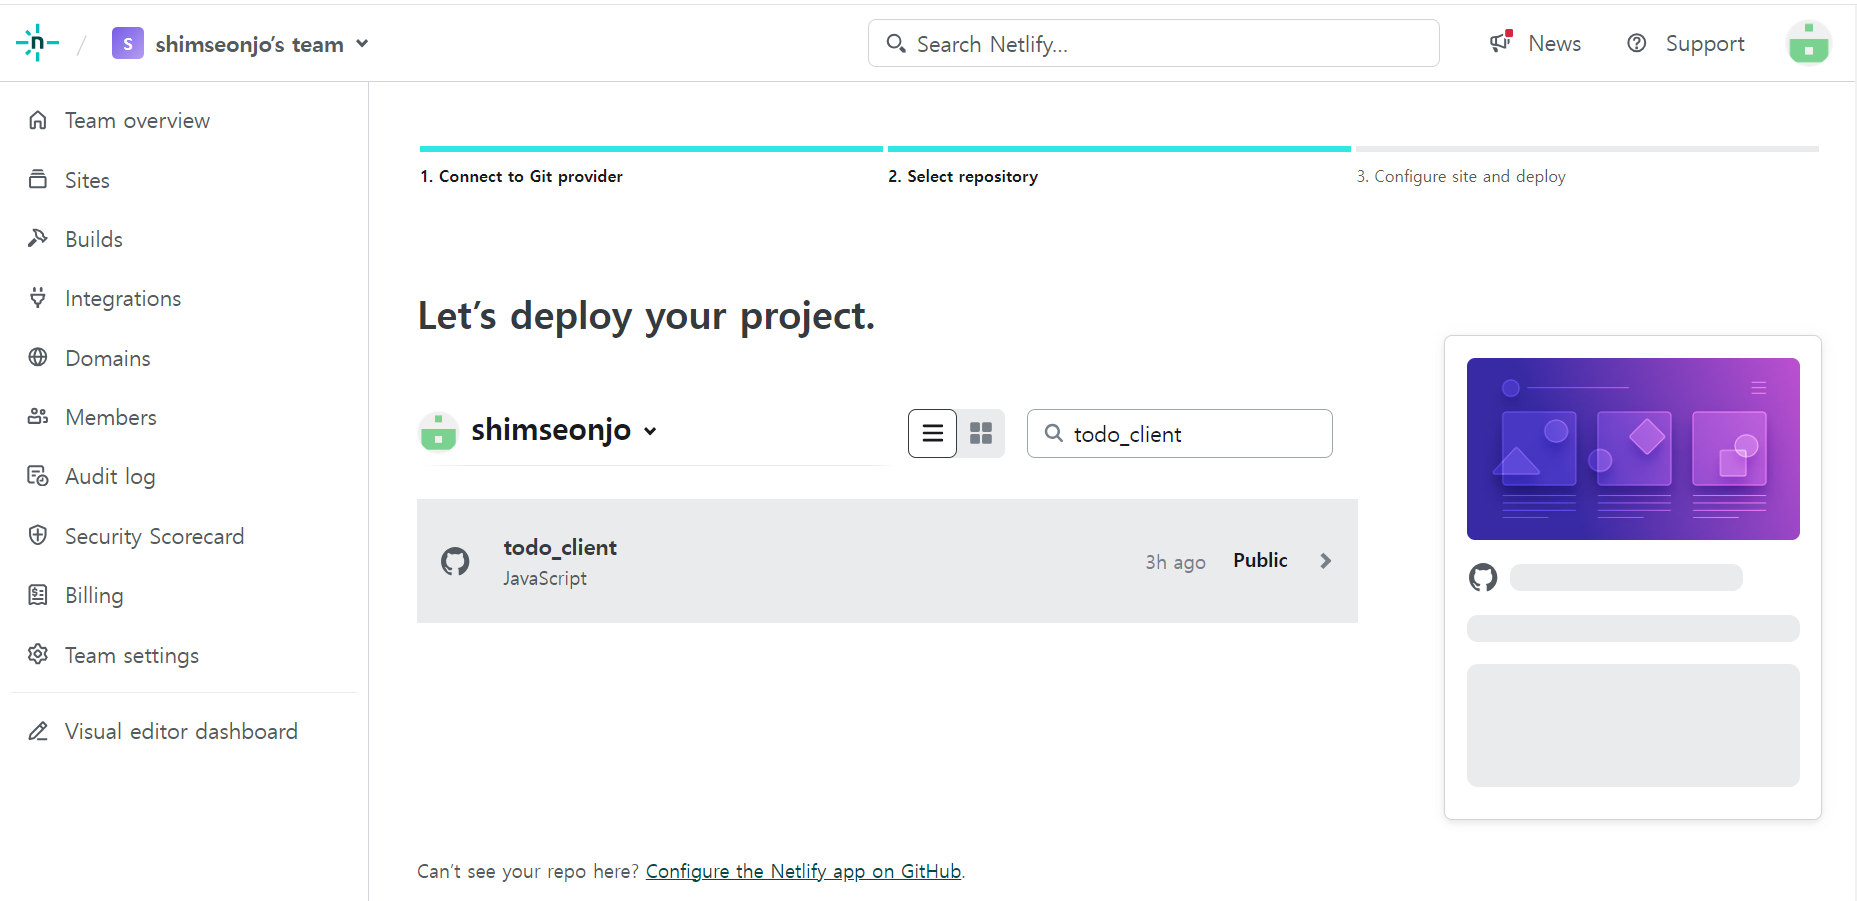This screenshot has width=1857, height=901.
Task: Select the todo_client repository
Action: pos(560,548)
